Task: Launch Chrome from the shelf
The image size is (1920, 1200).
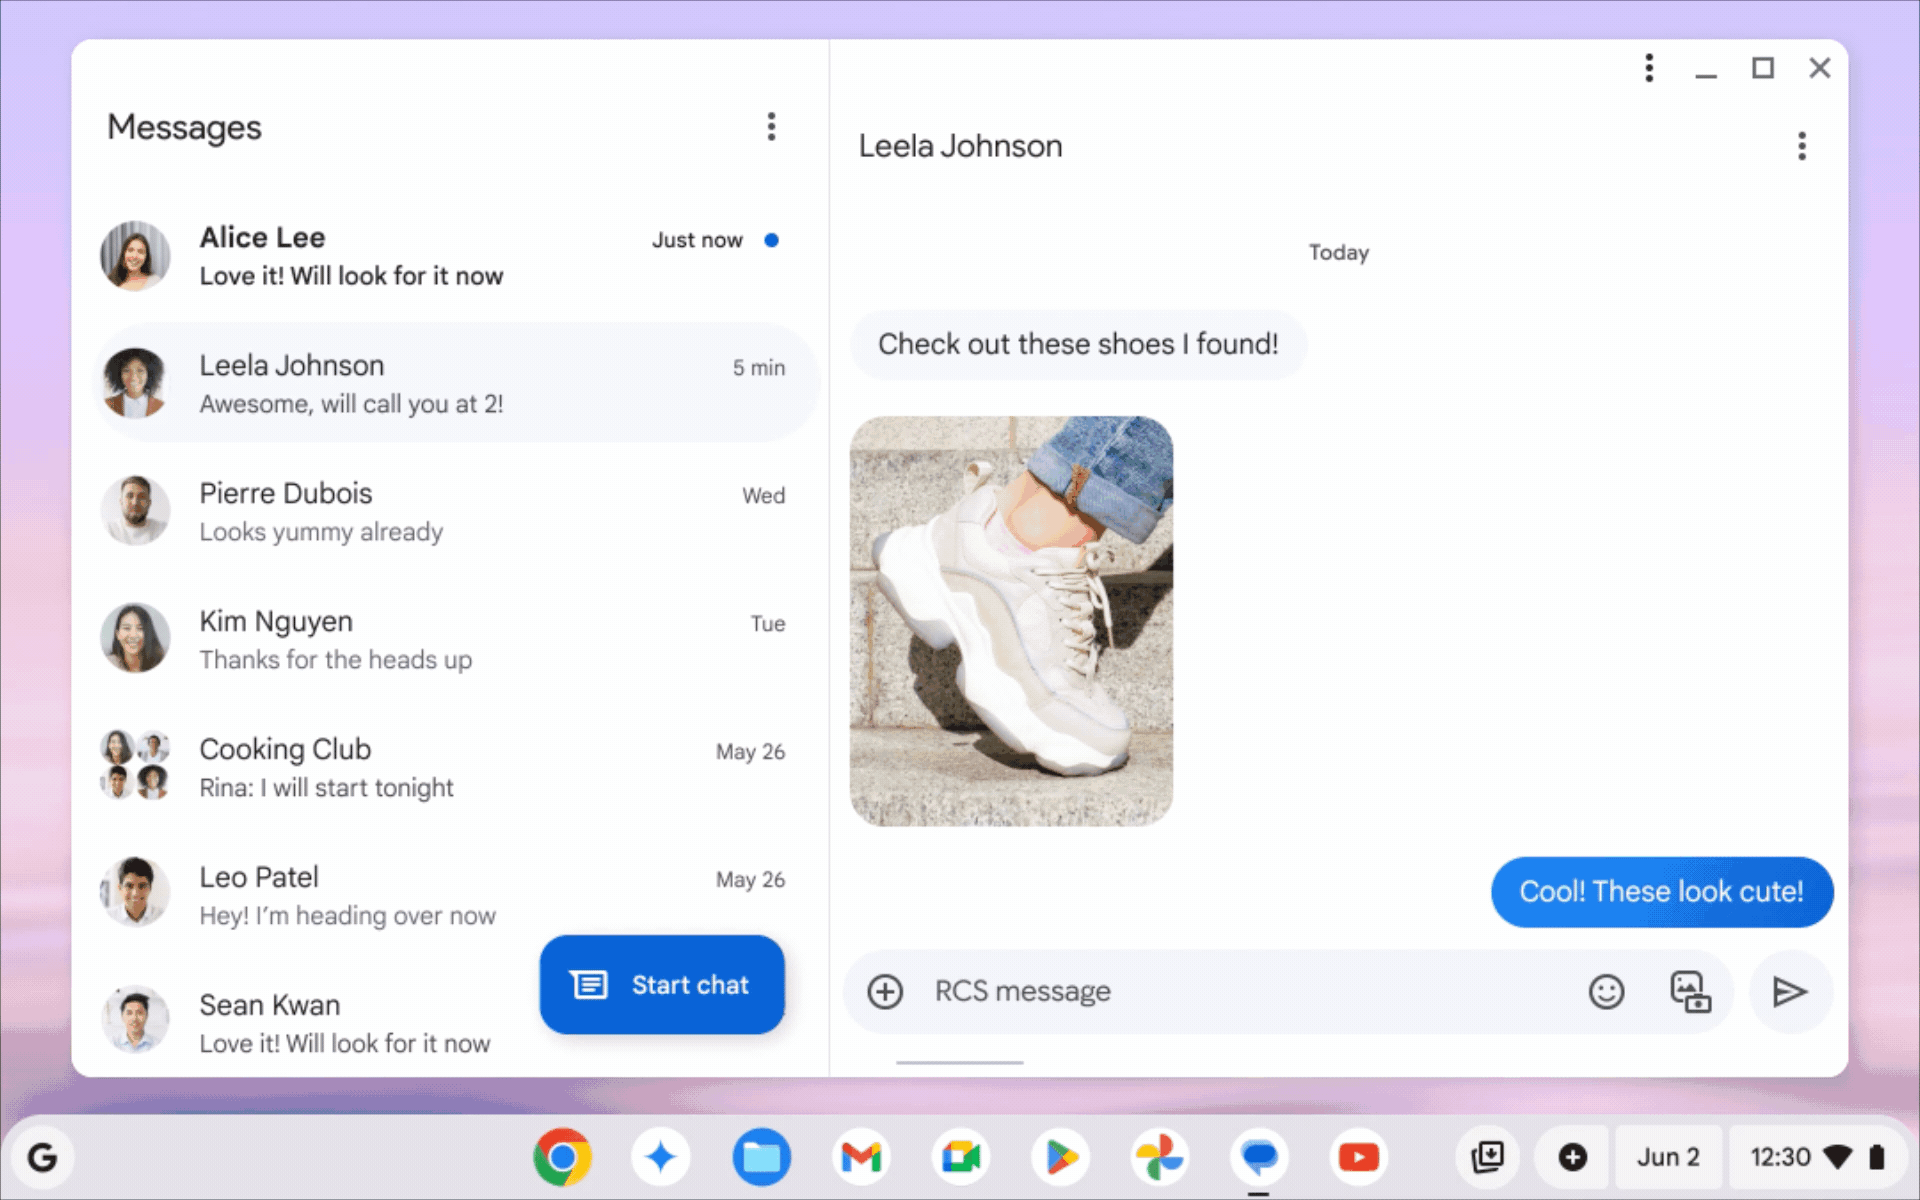Action: [562, 1157]
